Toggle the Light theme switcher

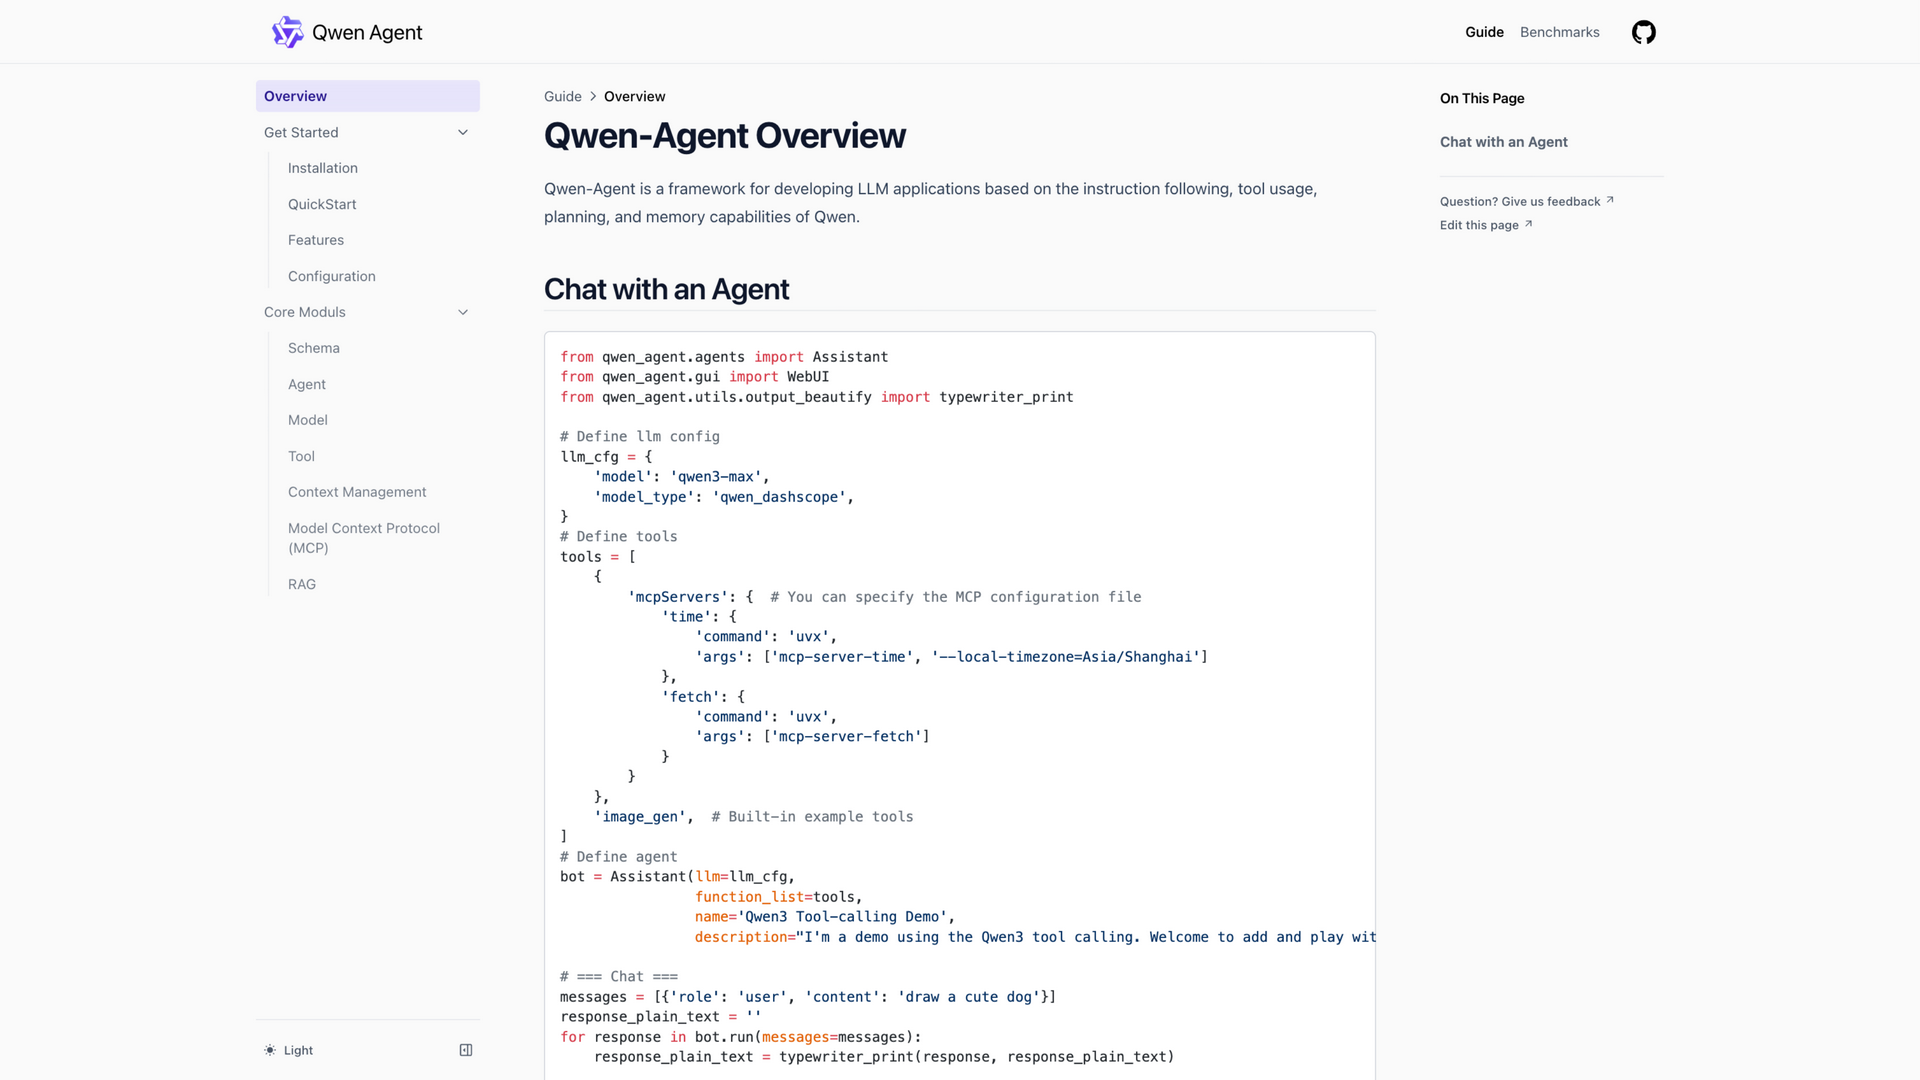(288, 1050)
